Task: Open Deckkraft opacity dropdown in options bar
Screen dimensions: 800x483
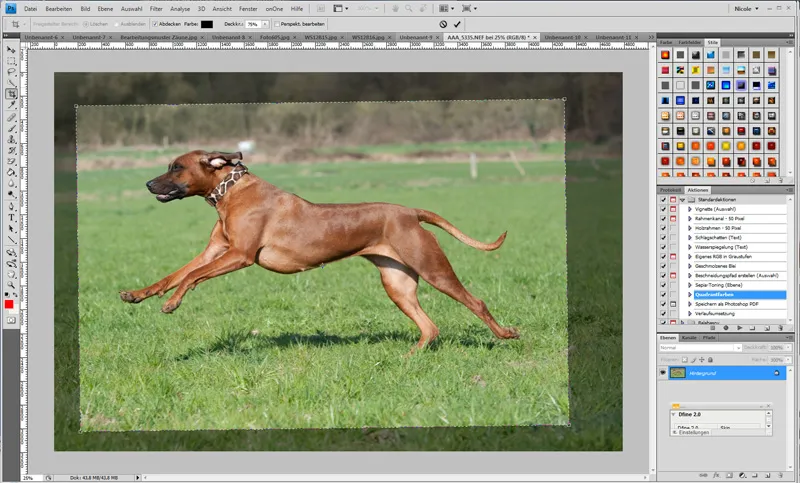Action: coord(265,24)
